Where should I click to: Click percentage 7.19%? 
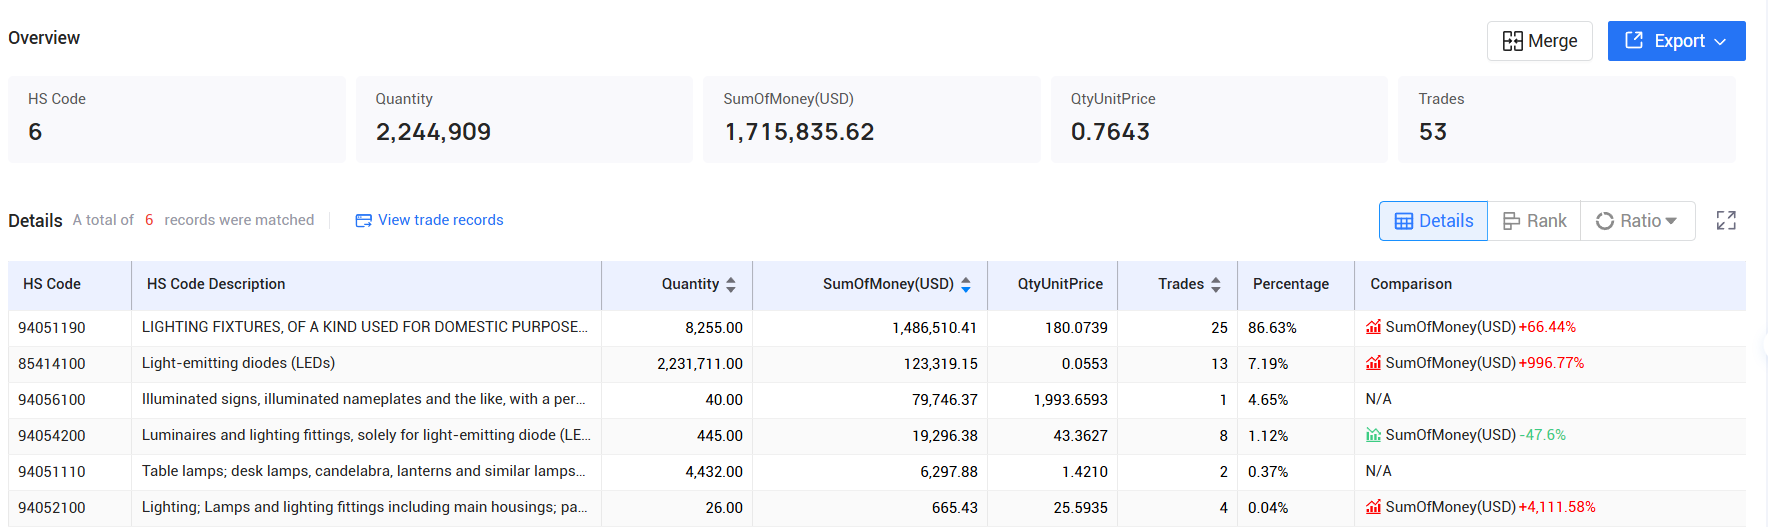[1268, 364]
